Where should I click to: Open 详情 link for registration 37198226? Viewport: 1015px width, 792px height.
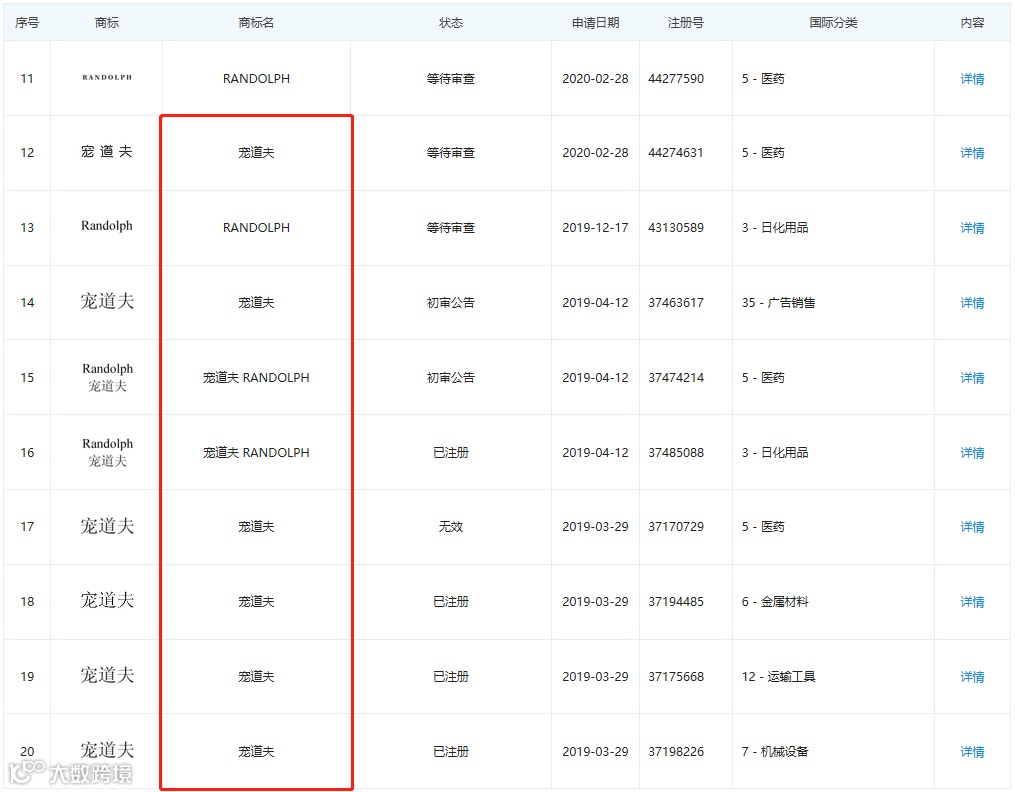point(972,752)
